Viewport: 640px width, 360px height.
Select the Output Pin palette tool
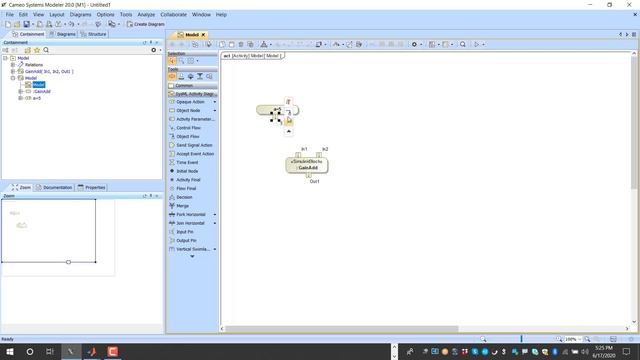[186, 240]
